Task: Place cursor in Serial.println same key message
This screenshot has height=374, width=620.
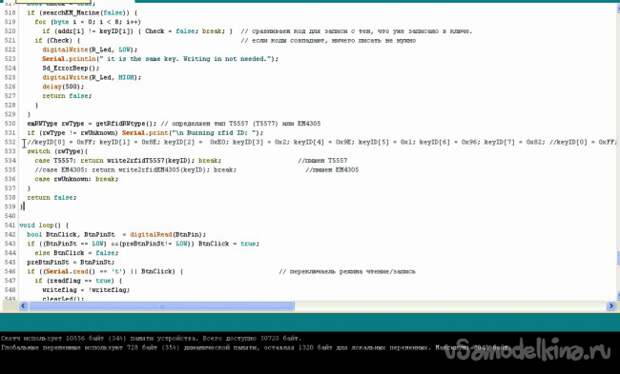Action: (x=160, y=59)
